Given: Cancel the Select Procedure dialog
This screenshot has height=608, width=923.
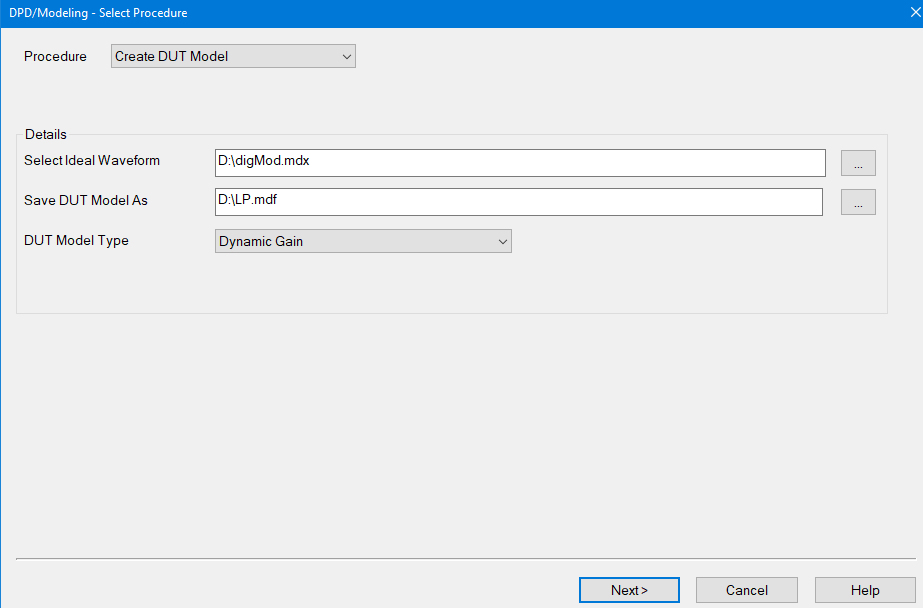Looking at the screenshot, I should [746, 590].
